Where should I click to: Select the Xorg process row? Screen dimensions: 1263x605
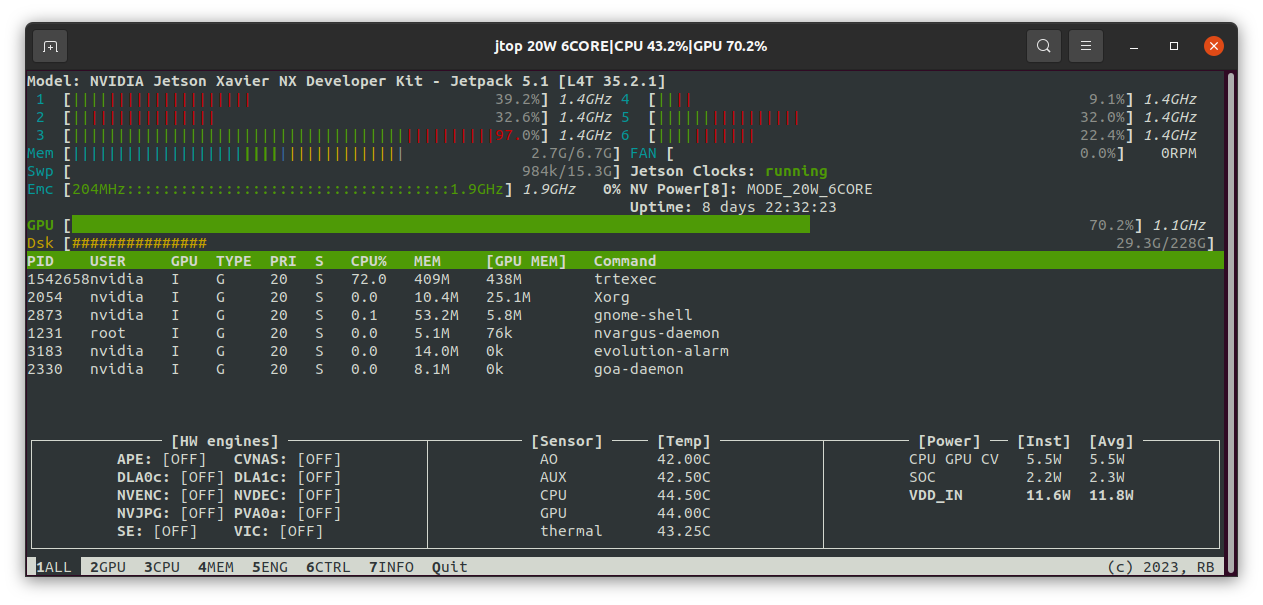click(611, 297)
